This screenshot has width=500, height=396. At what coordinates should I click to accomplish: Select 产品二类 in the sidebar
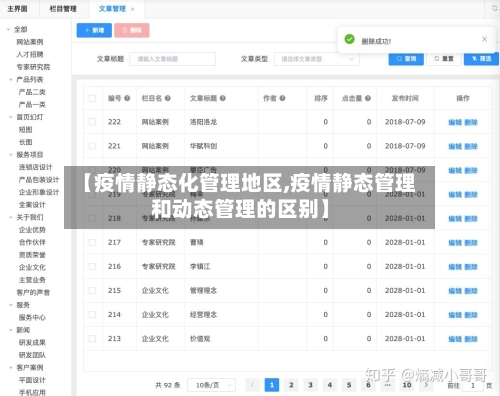pos(32,92)
